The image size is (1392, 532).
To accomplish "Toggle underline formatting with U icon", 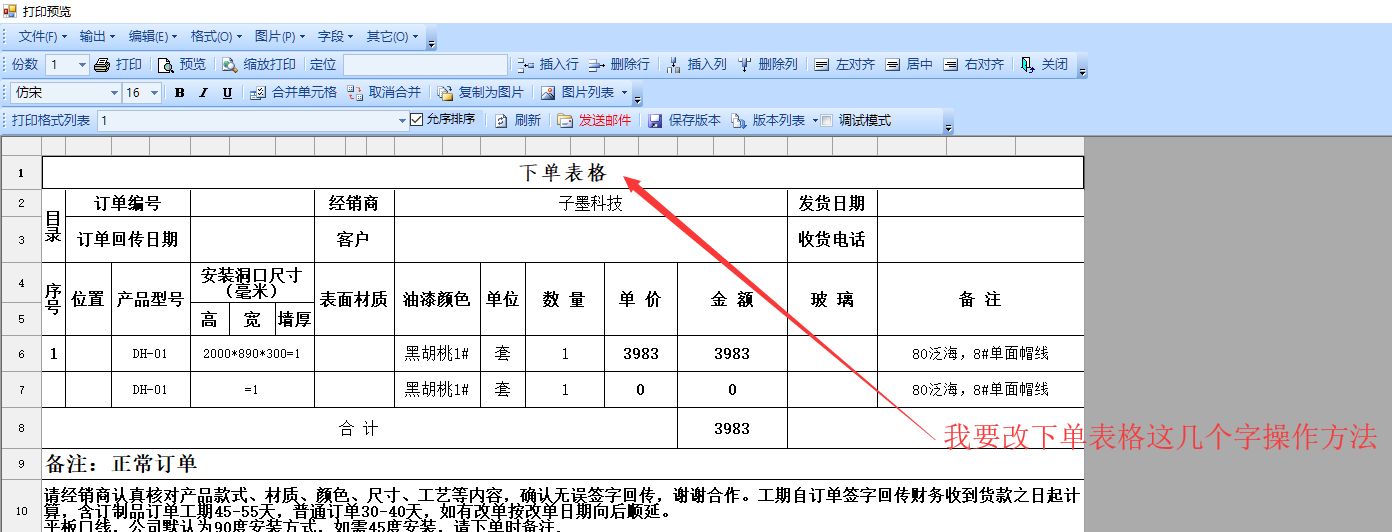I will [227, 93].
